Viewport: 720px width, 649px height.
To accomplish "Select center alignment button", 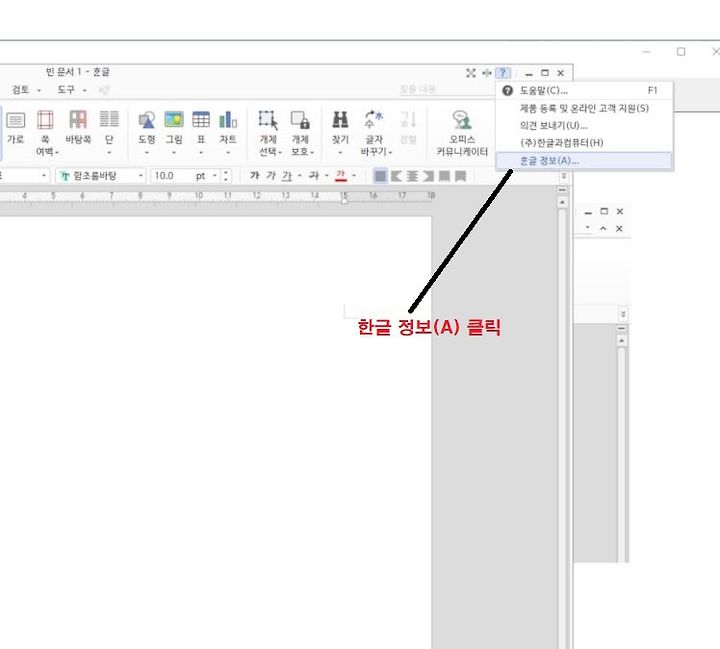I will click(x=412, y=176).
